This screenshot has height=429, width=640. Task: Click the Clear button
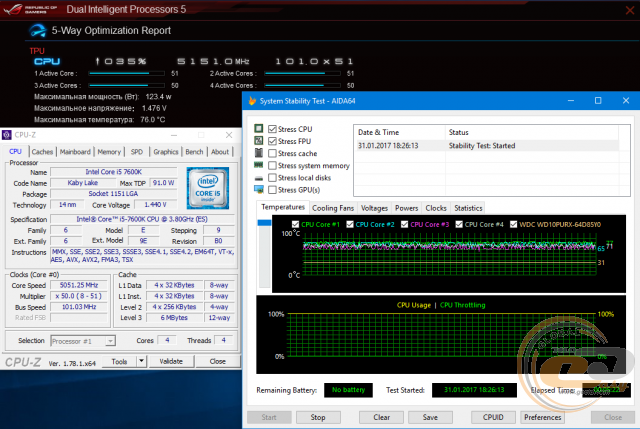tap(382, 417)
